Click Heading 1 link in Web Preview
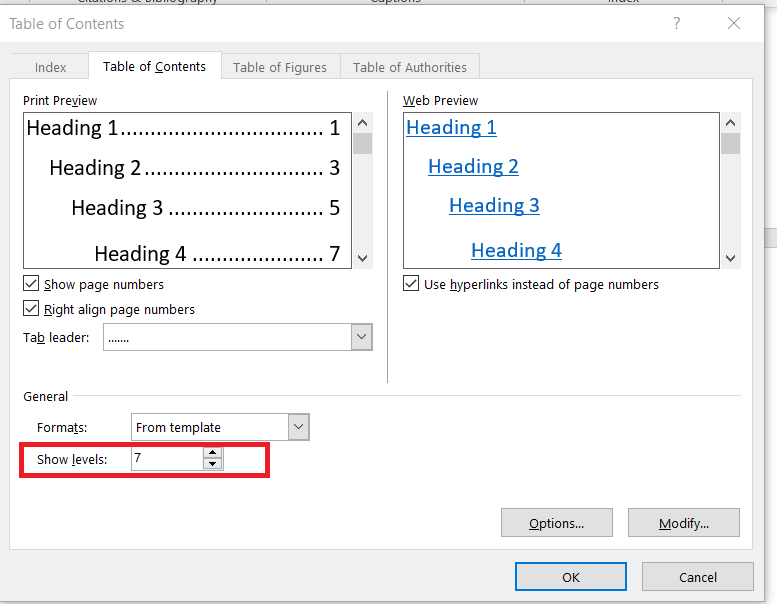Viewport: 777px width, 604px height. [x=451, y=127]
